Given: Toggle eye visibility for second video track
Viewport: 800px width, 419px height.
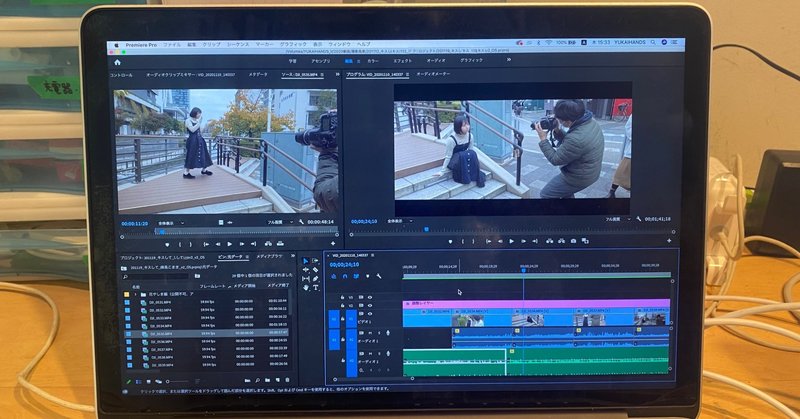Looking at the screenshot, I should [370, 306].
